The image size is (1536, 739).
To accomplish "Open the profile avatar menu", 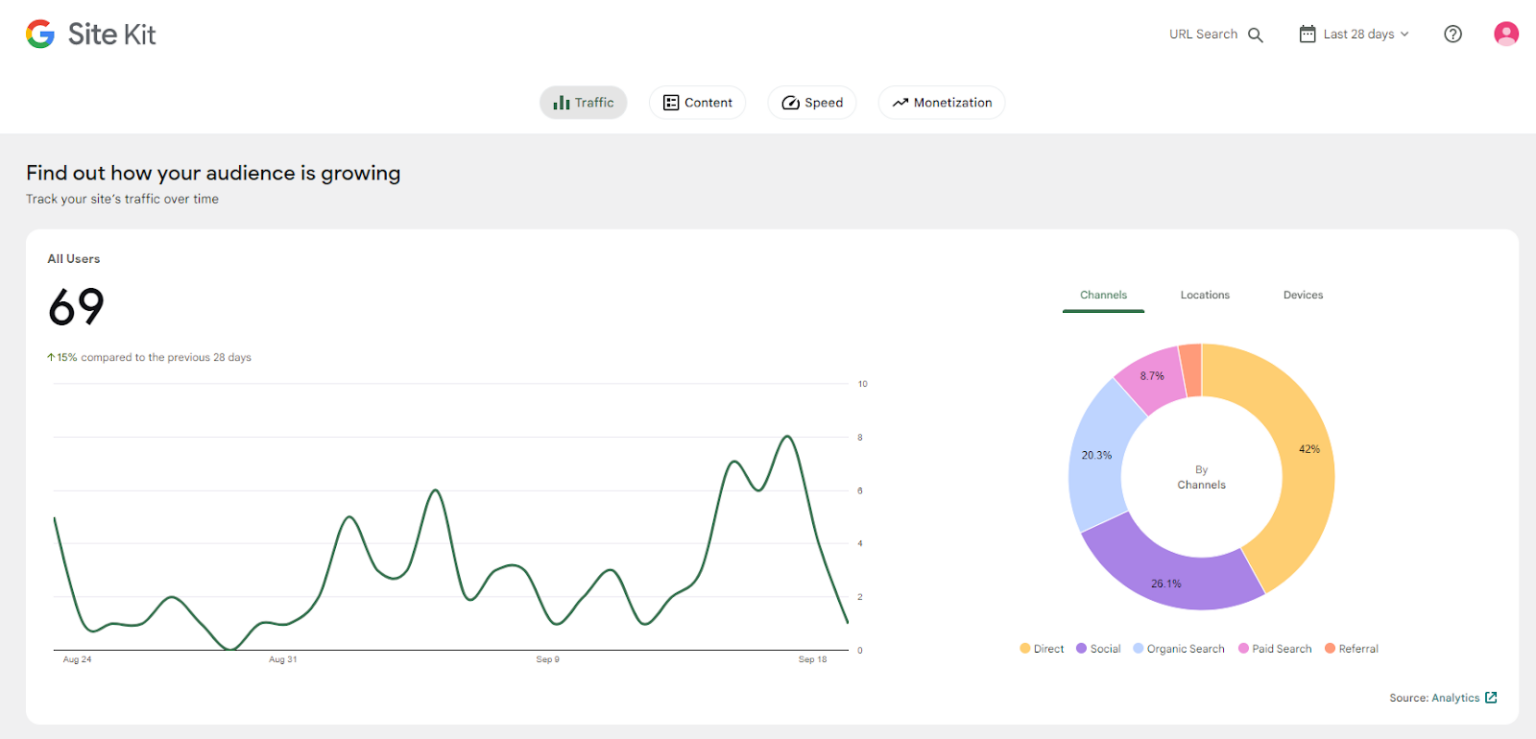I will click(1505, 33).
